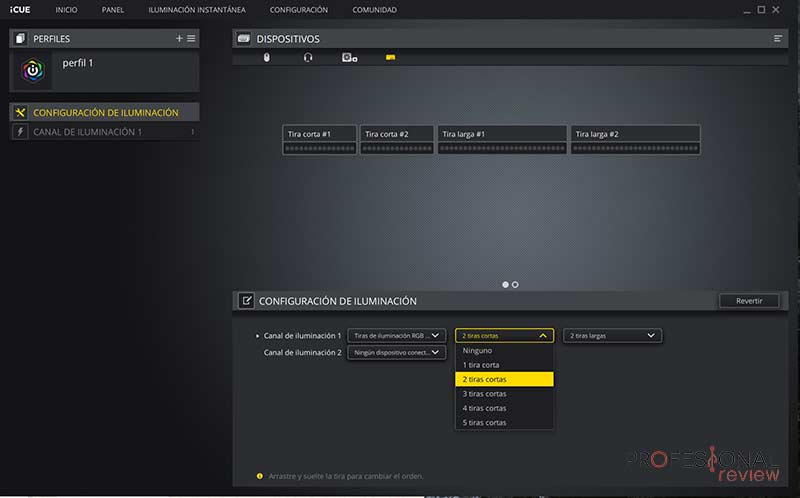Click the yellow info icon near hint
800x498 pixels.
click(260, 476)
